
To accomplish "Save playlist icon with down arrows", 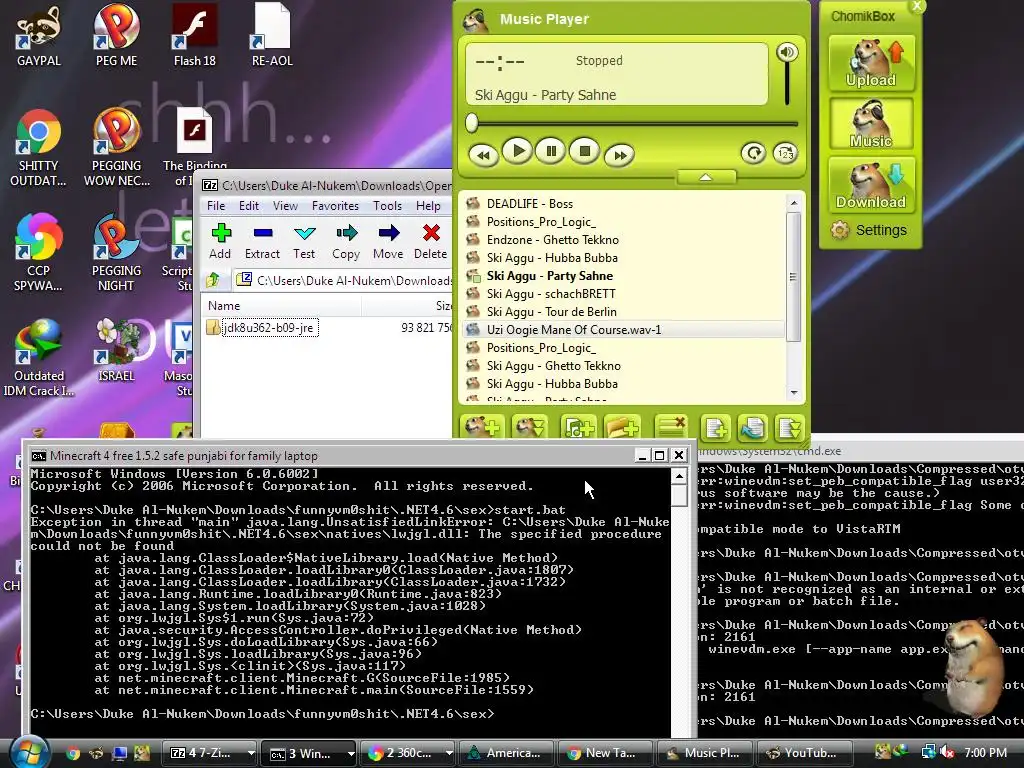I will pyautogui.click(x=788, y=428).
